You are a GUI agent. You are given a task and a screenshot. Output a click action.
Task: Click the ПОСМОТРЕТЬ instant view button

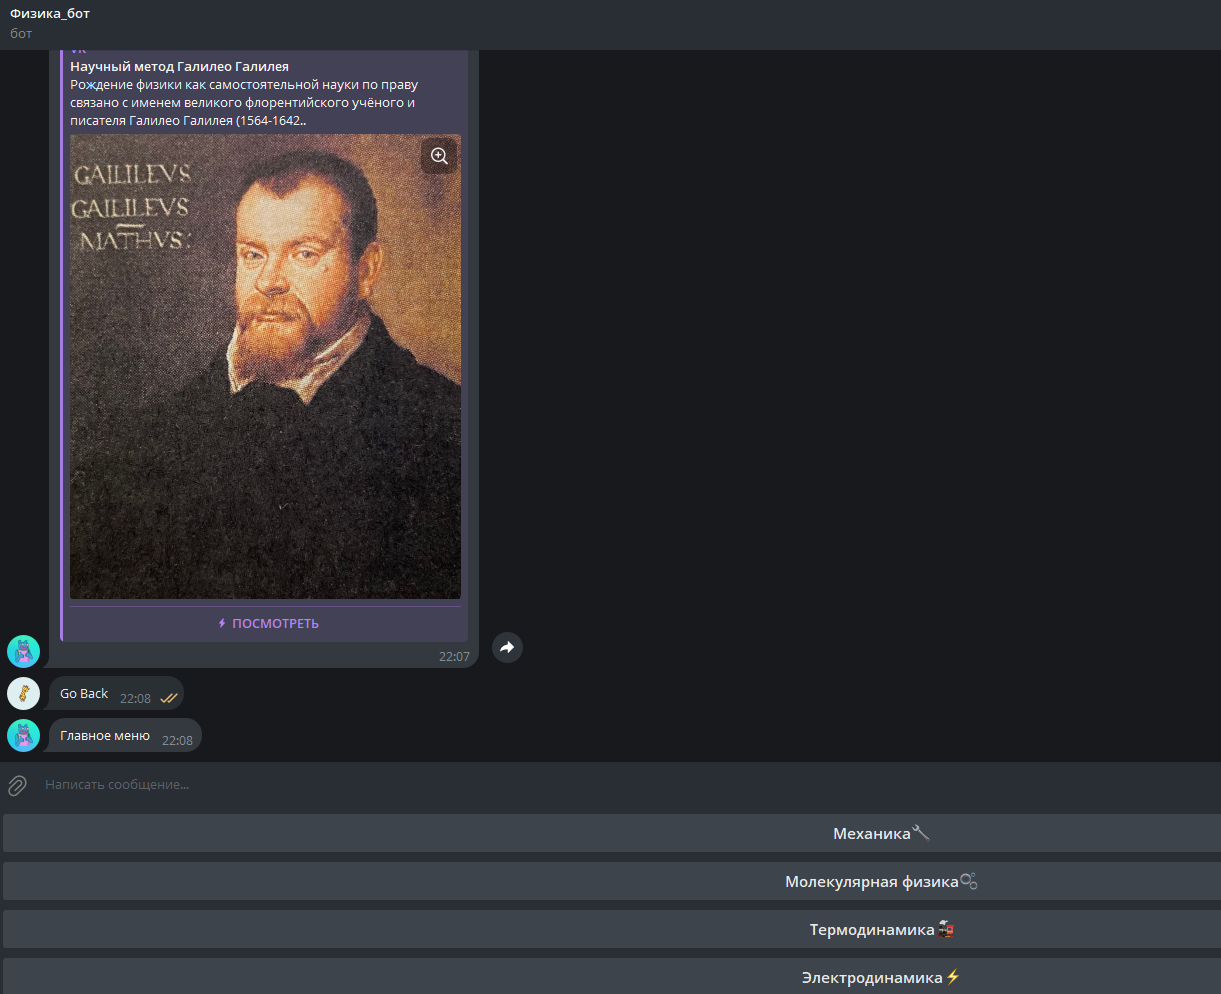click(266, 623)
